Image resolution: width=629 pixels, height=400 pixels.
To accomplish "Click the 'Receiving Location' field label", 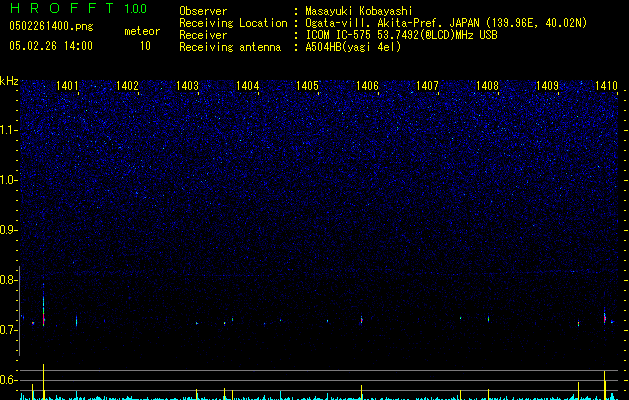I will [x=233, y=23].
